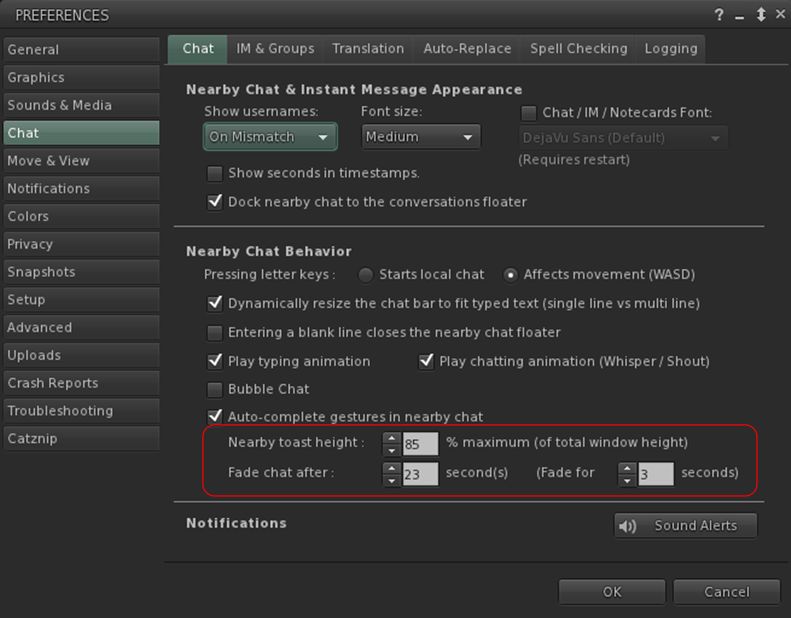Screen dimensions: 791x618
Task: Click the Fade chat after input field
Action: [x=420, y=474]
